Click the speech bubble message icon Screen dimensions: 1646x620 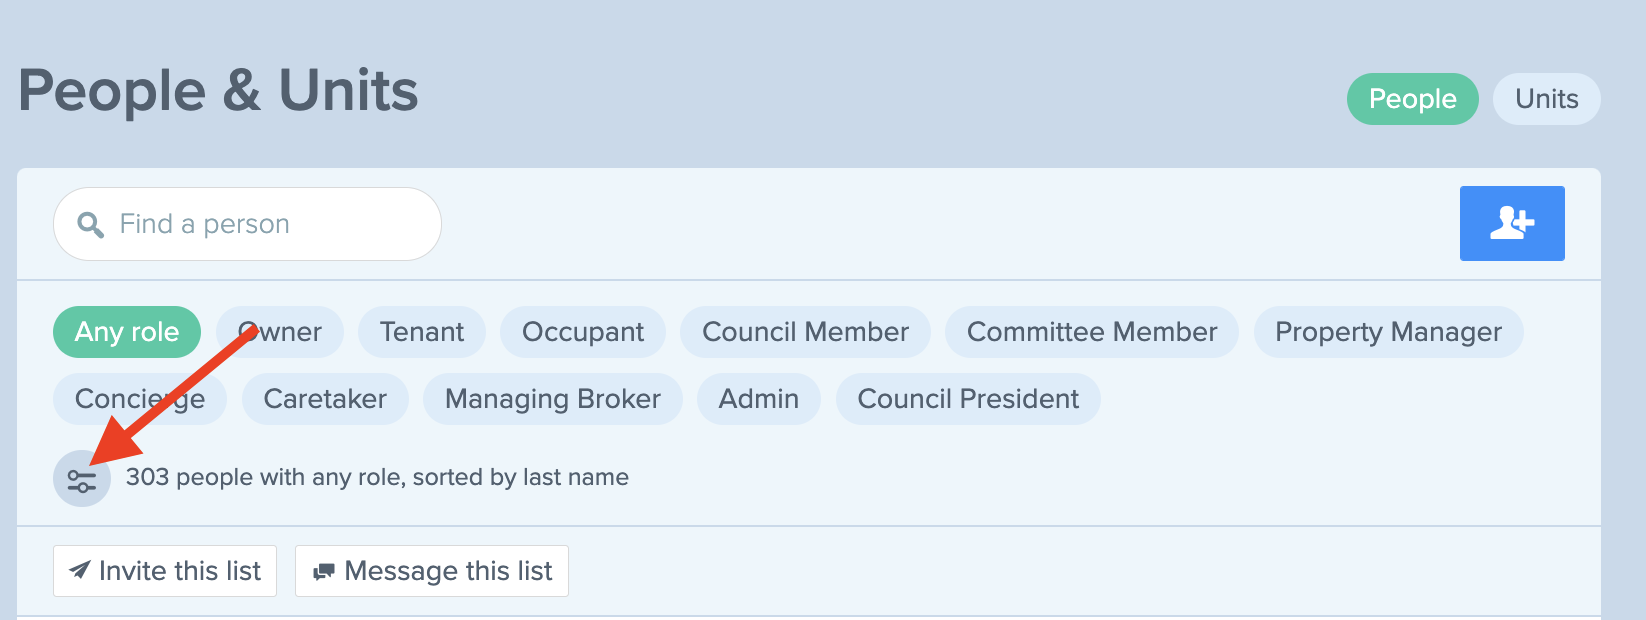[x=323, y=572]
